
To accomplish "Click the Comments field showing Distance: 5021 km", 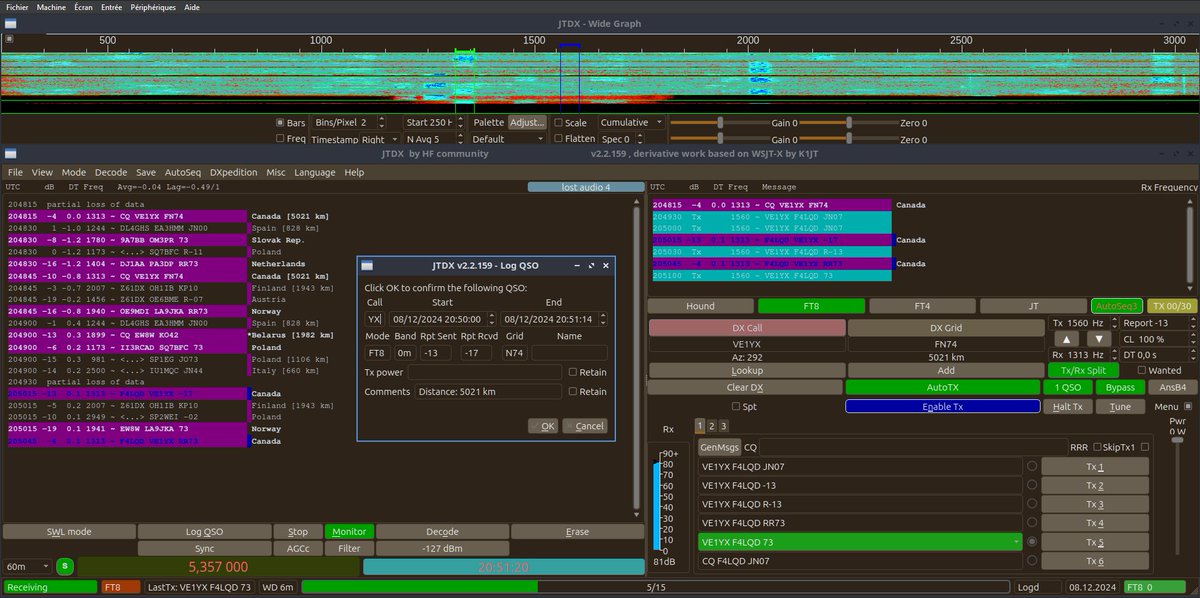I will (488, 392).
